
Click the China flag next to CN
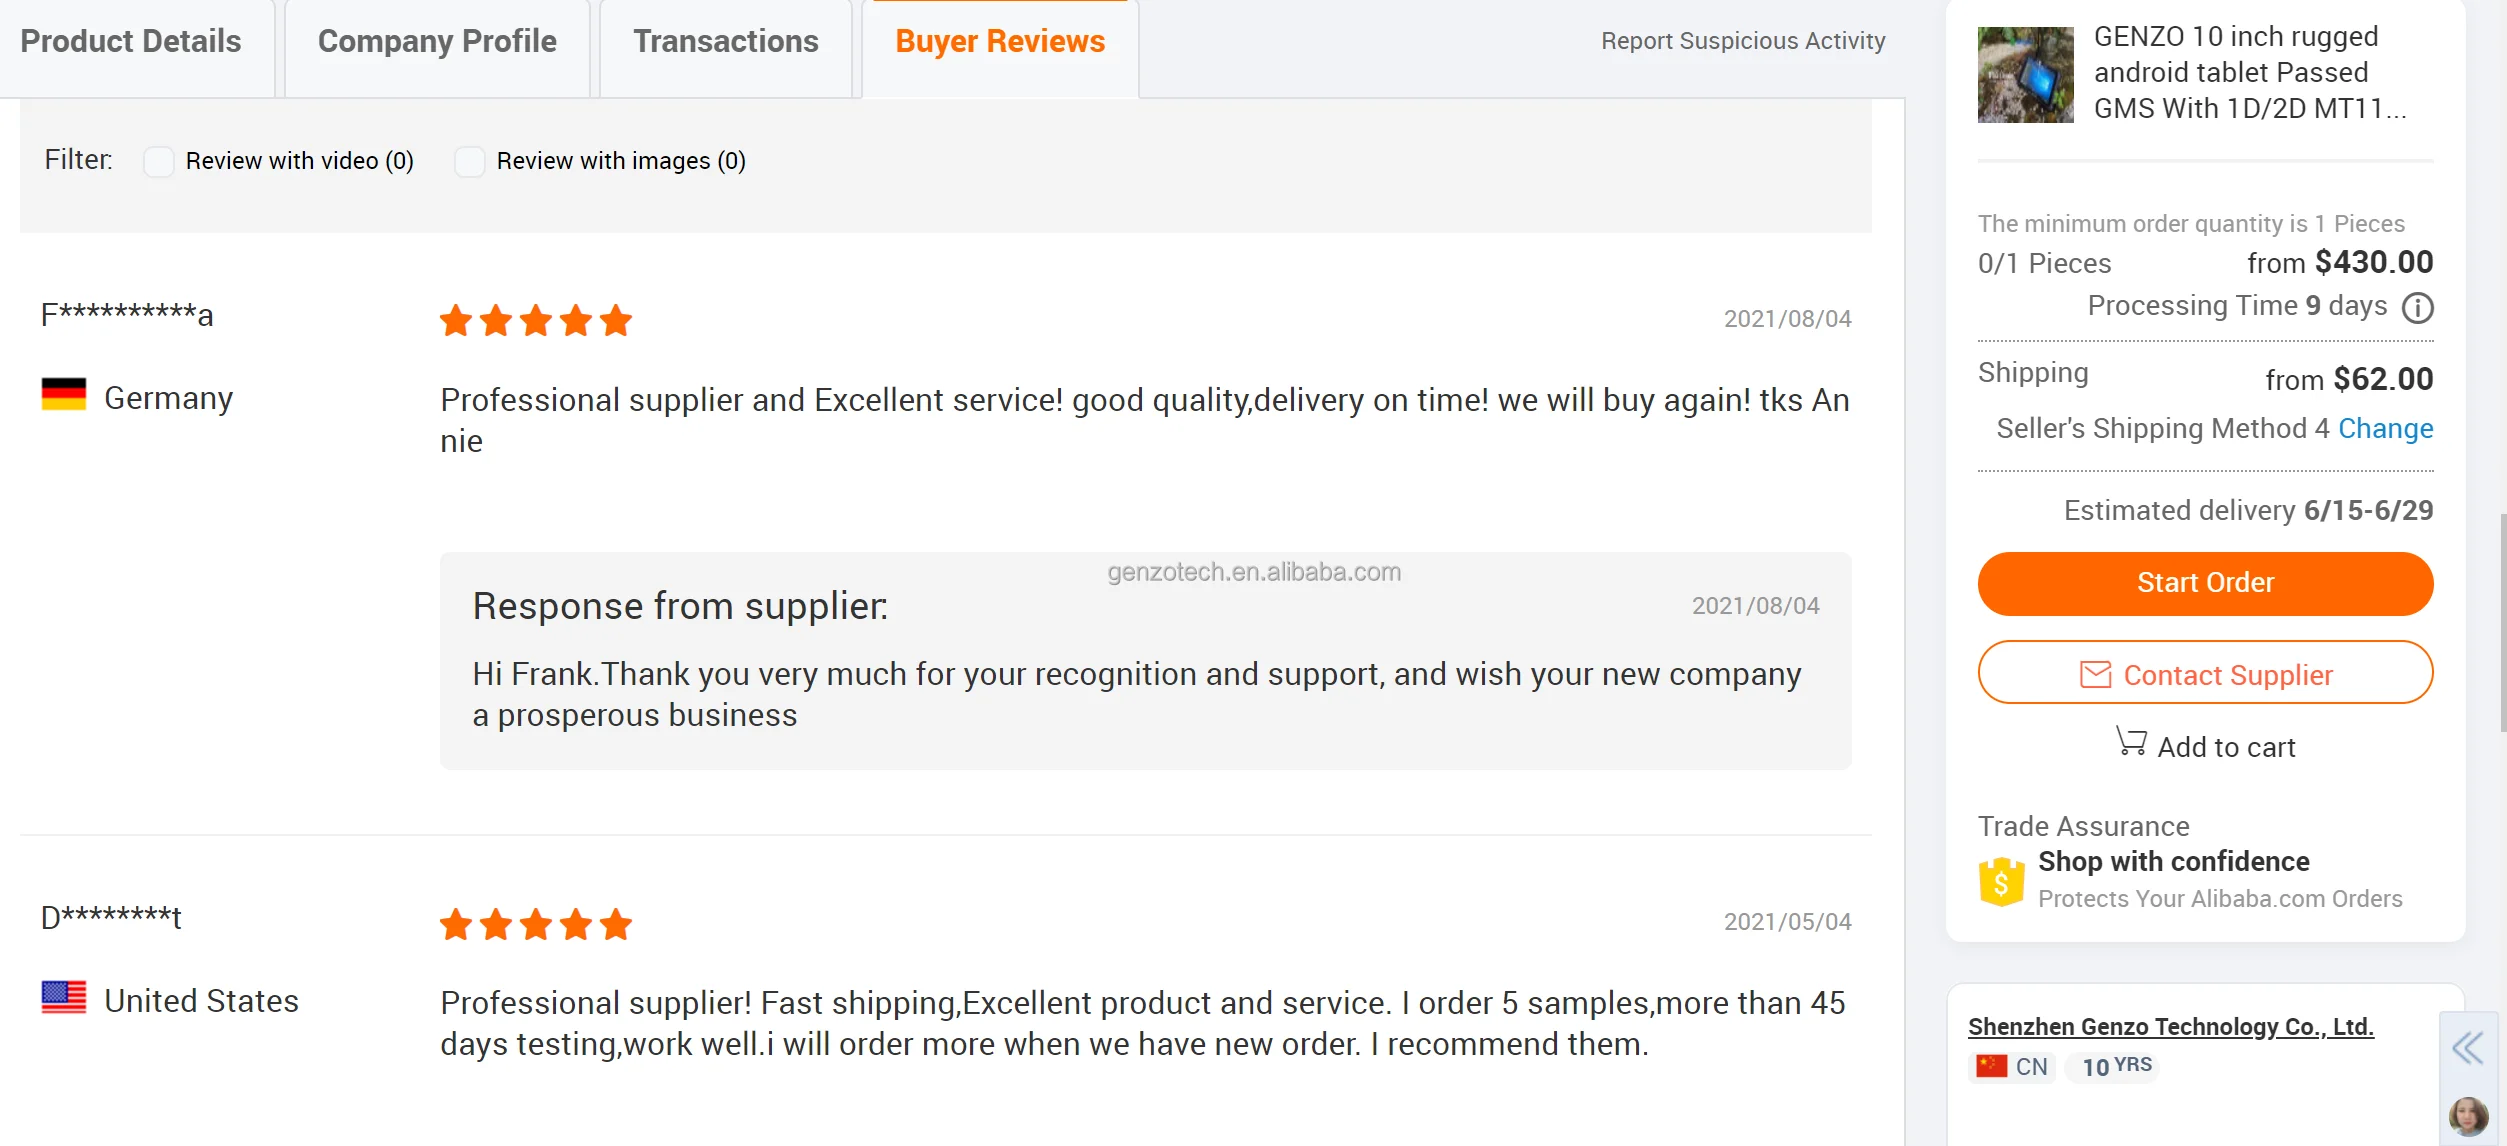(x=1991, y=1066)
